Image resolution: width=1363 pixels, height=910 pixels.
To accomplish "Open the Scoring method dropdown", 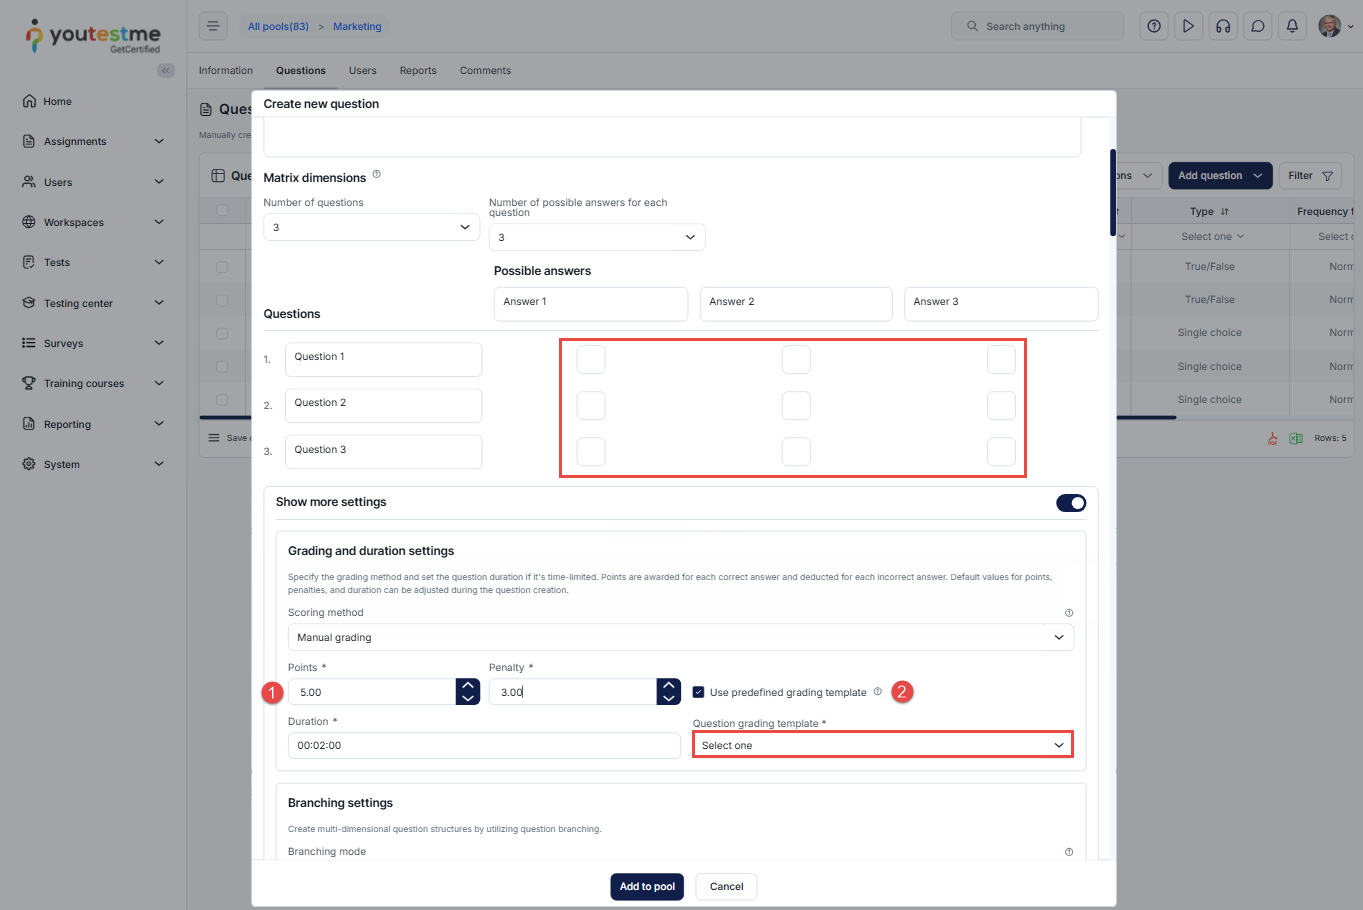I will 680,638.
